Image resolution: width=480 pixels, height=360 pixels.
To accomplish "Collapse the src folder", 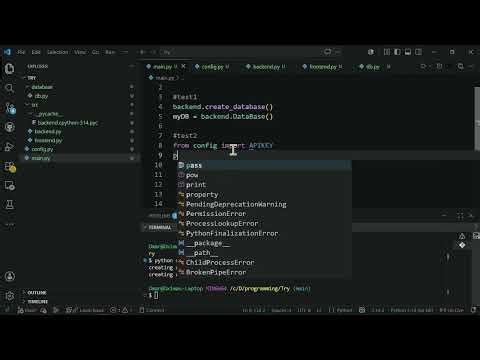I will click(35, 105).
